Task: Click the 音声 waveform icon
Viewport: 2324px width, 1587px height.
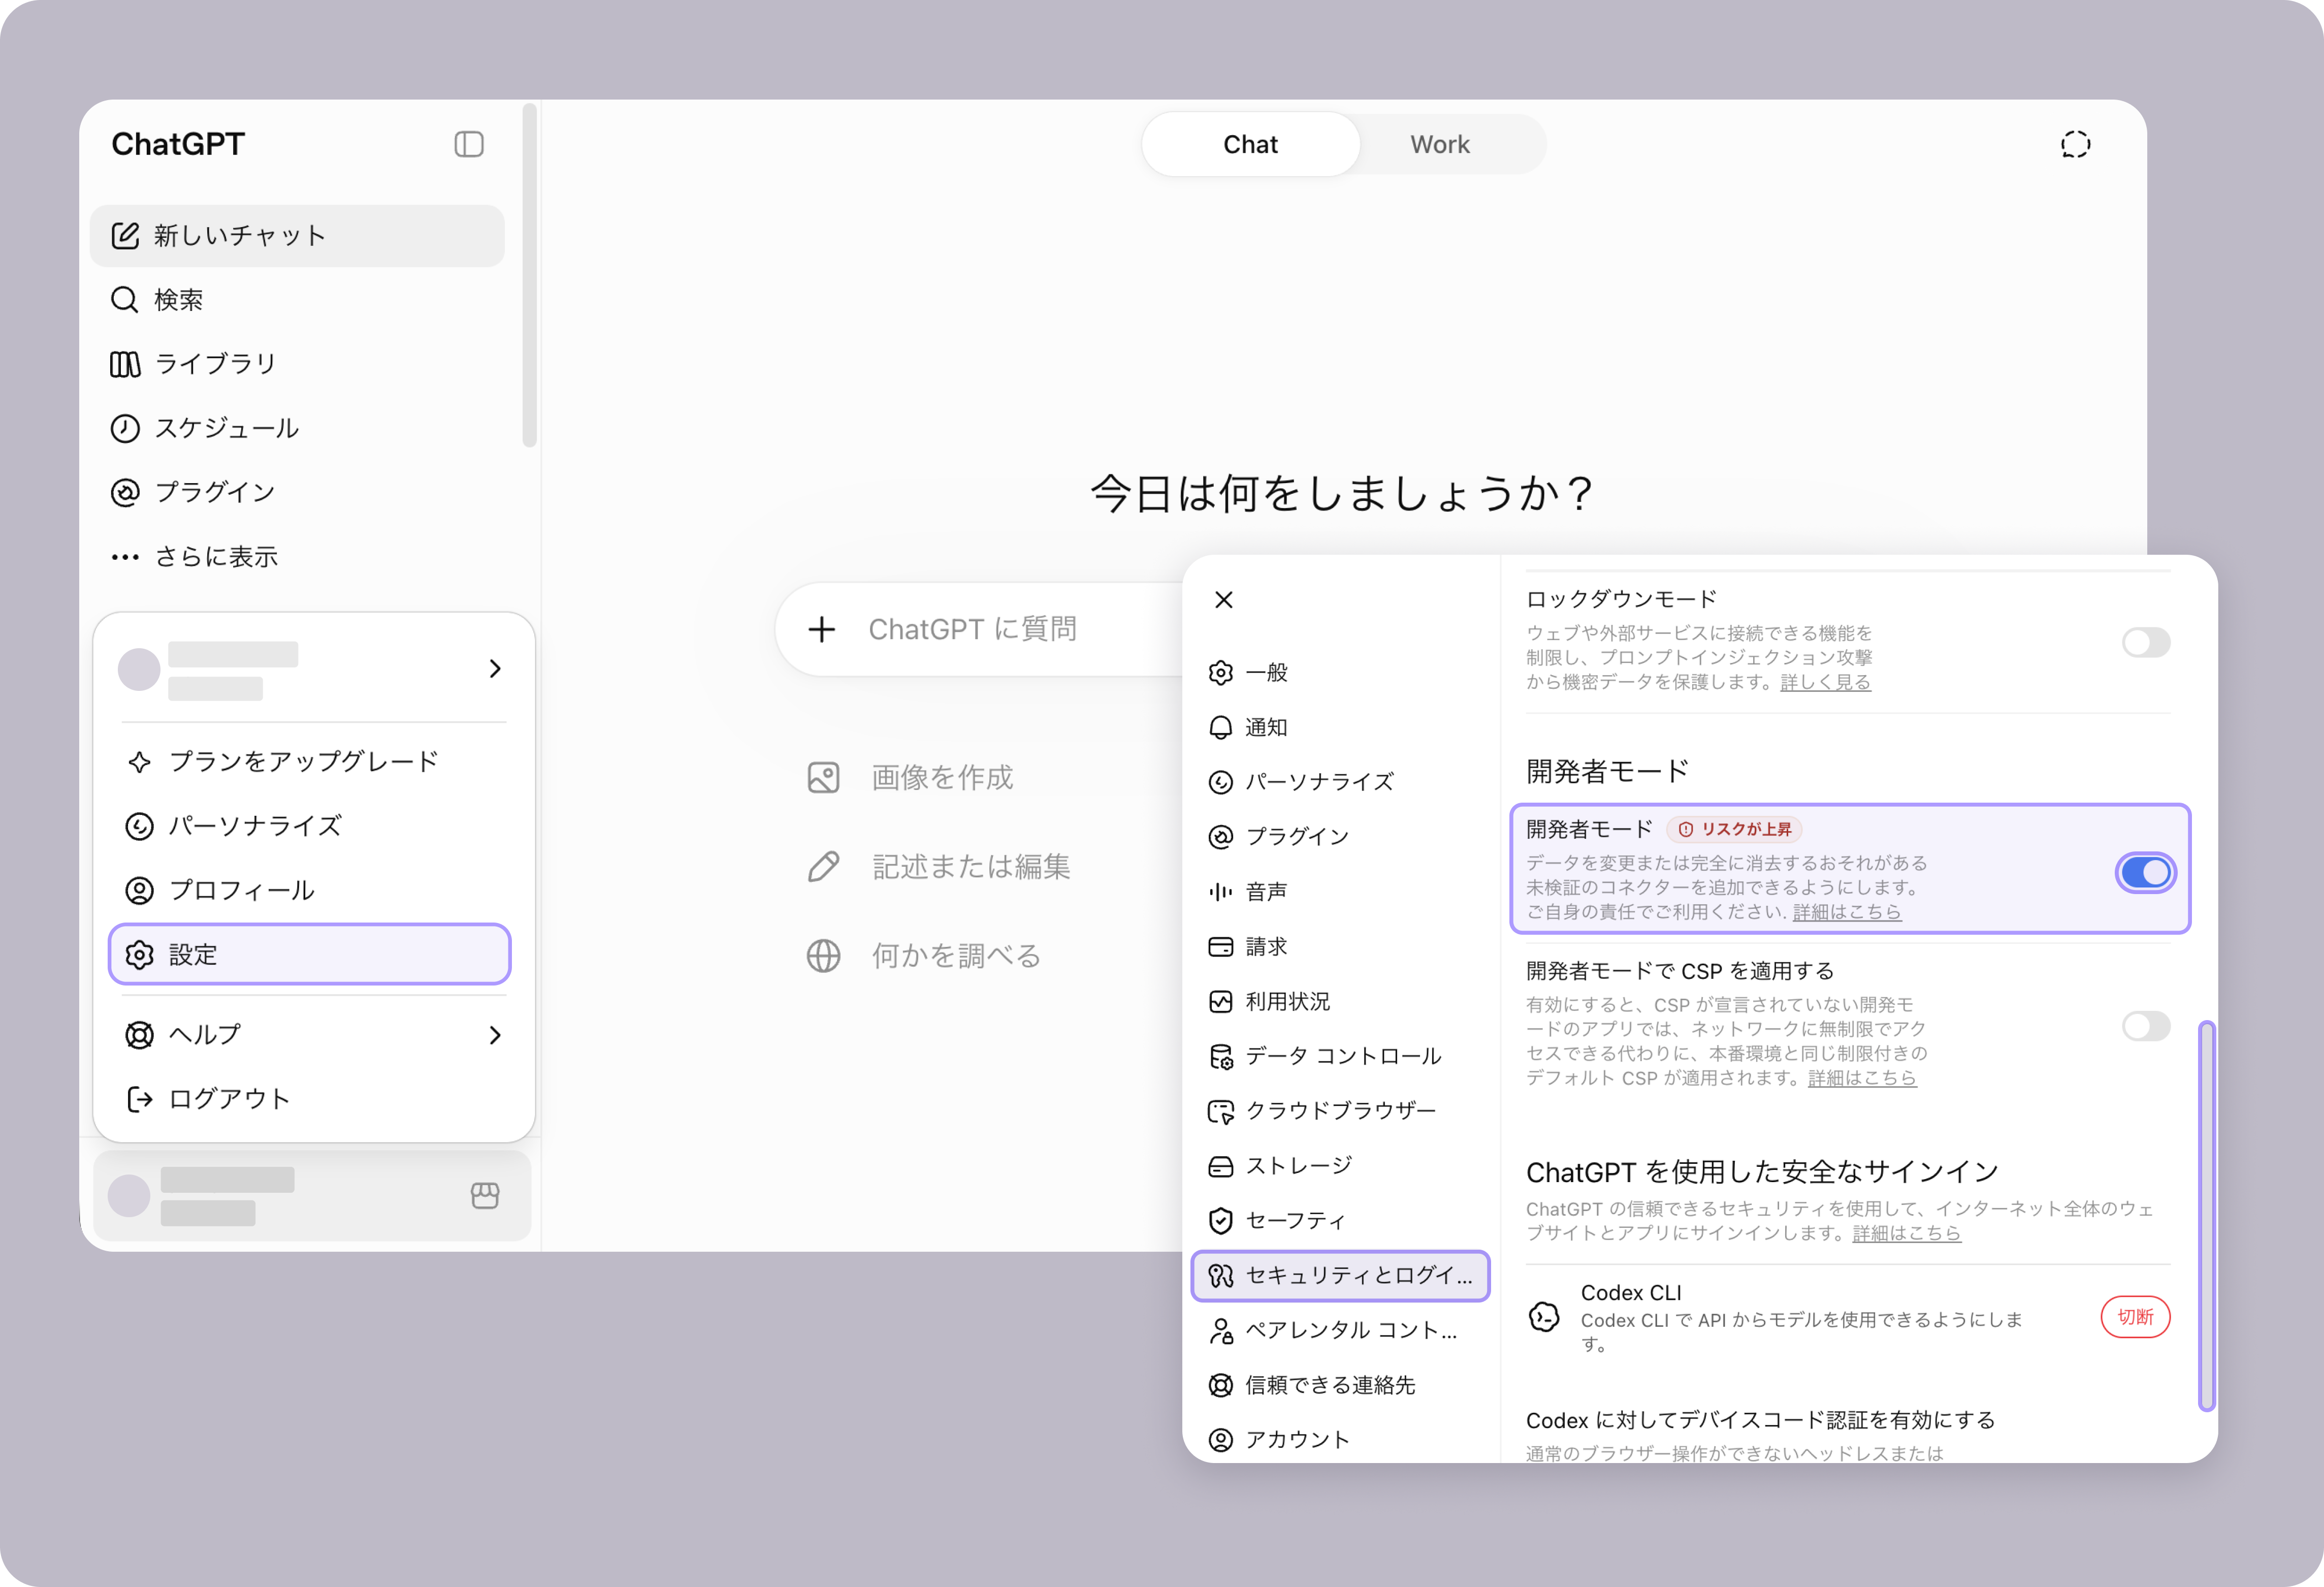Action: [1221, 892]
